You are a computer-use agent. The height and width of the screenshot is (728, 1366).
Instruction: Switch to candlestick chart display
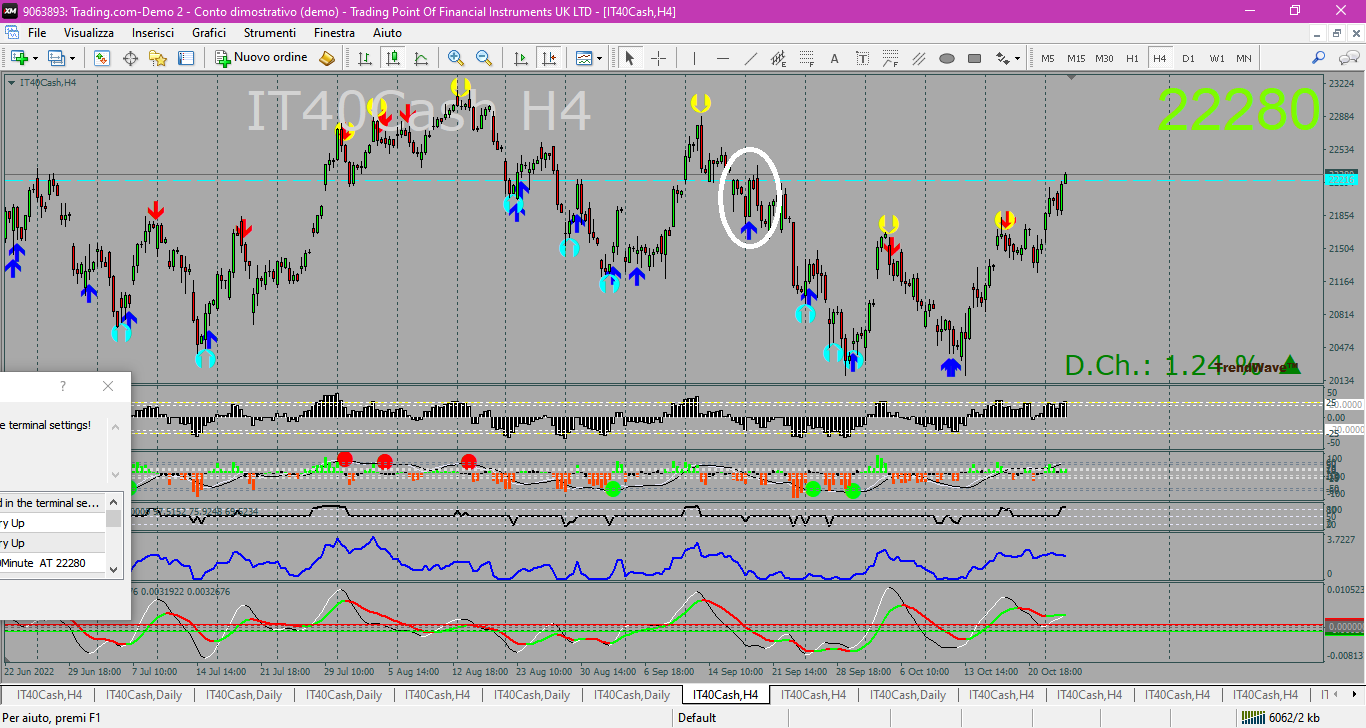(x=393, y=58)
